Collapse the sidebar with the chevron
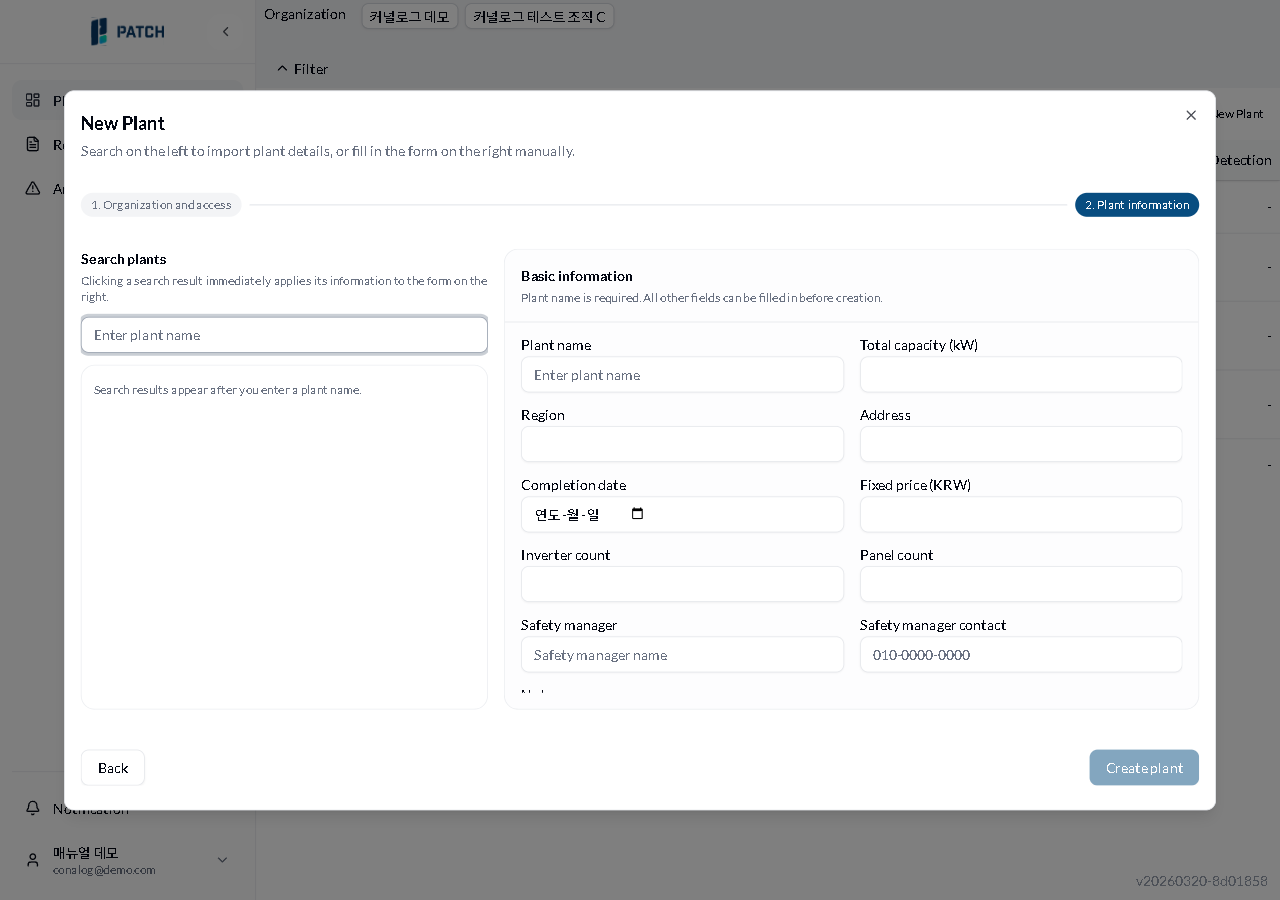The height and width of the screenshot is (900, 1280). tap(226, 32)
